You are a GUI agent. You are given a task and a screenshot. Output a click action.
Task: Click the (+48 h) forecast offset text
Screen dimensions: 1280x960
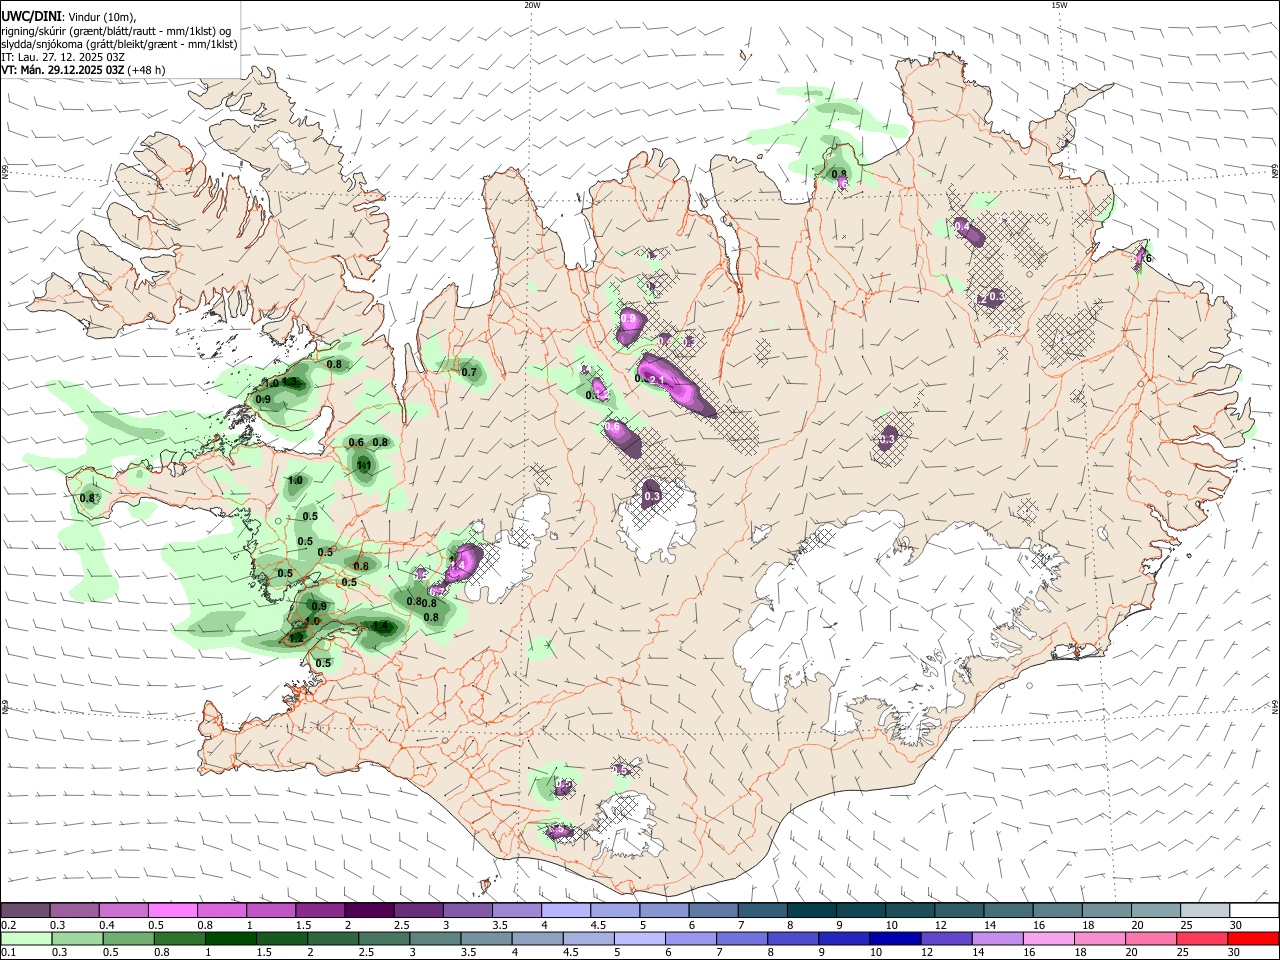click(146, 70)
